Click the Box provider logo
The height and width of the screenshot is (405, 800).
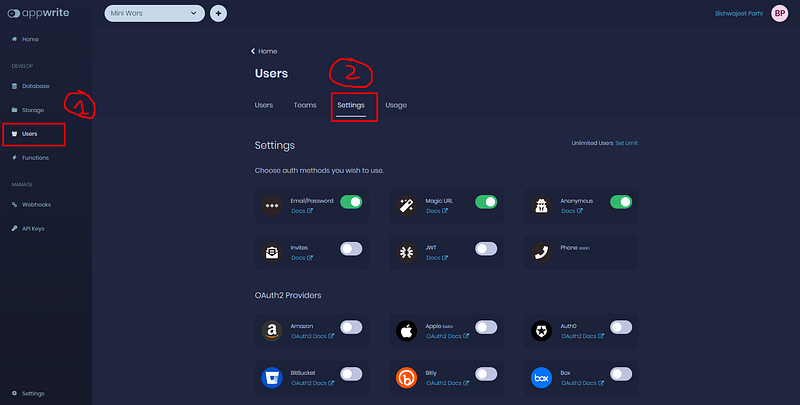541,378
